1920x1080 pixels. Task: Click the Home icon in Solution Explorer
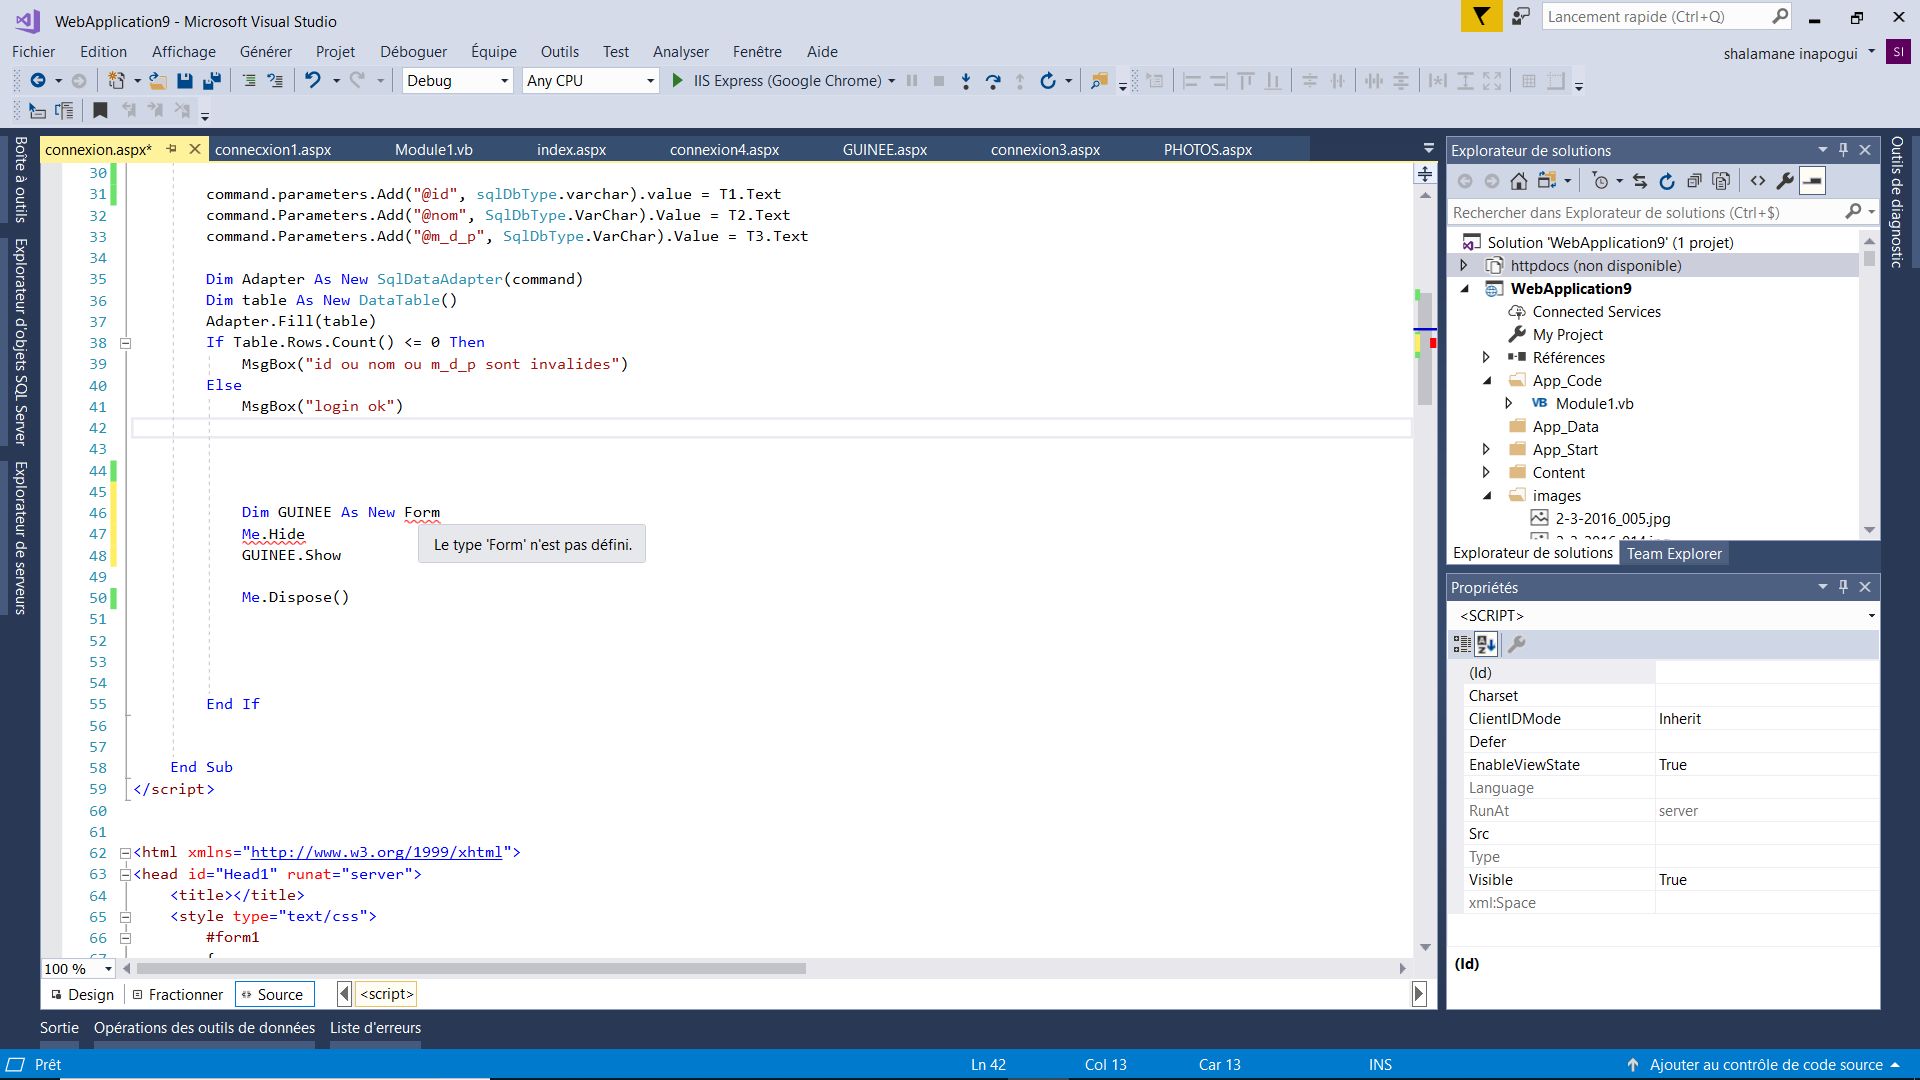point(1518,181)
